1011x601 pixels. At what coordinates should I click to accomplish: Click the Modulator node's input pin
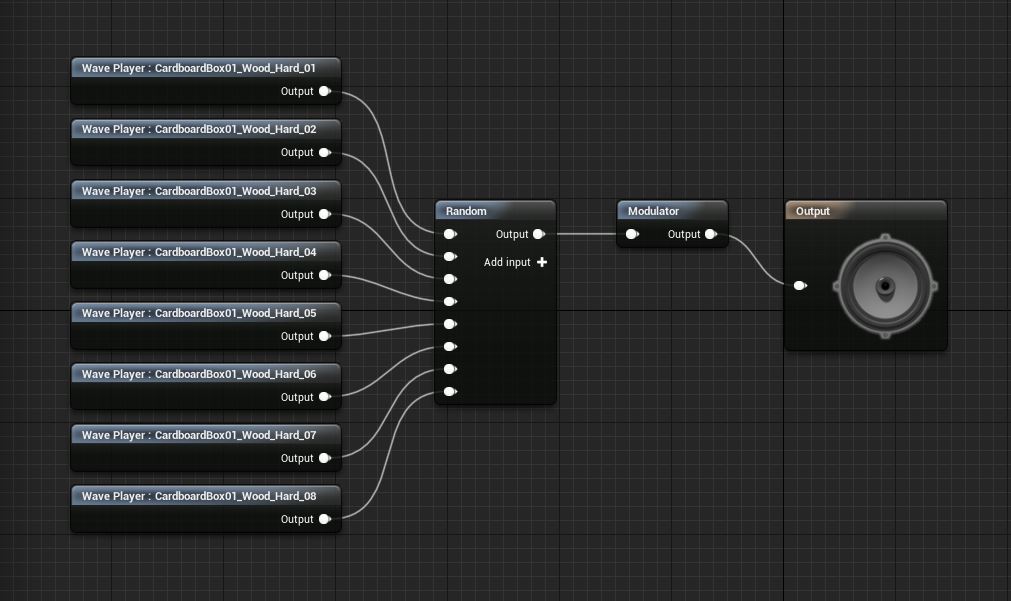click(x=631, y=235)
